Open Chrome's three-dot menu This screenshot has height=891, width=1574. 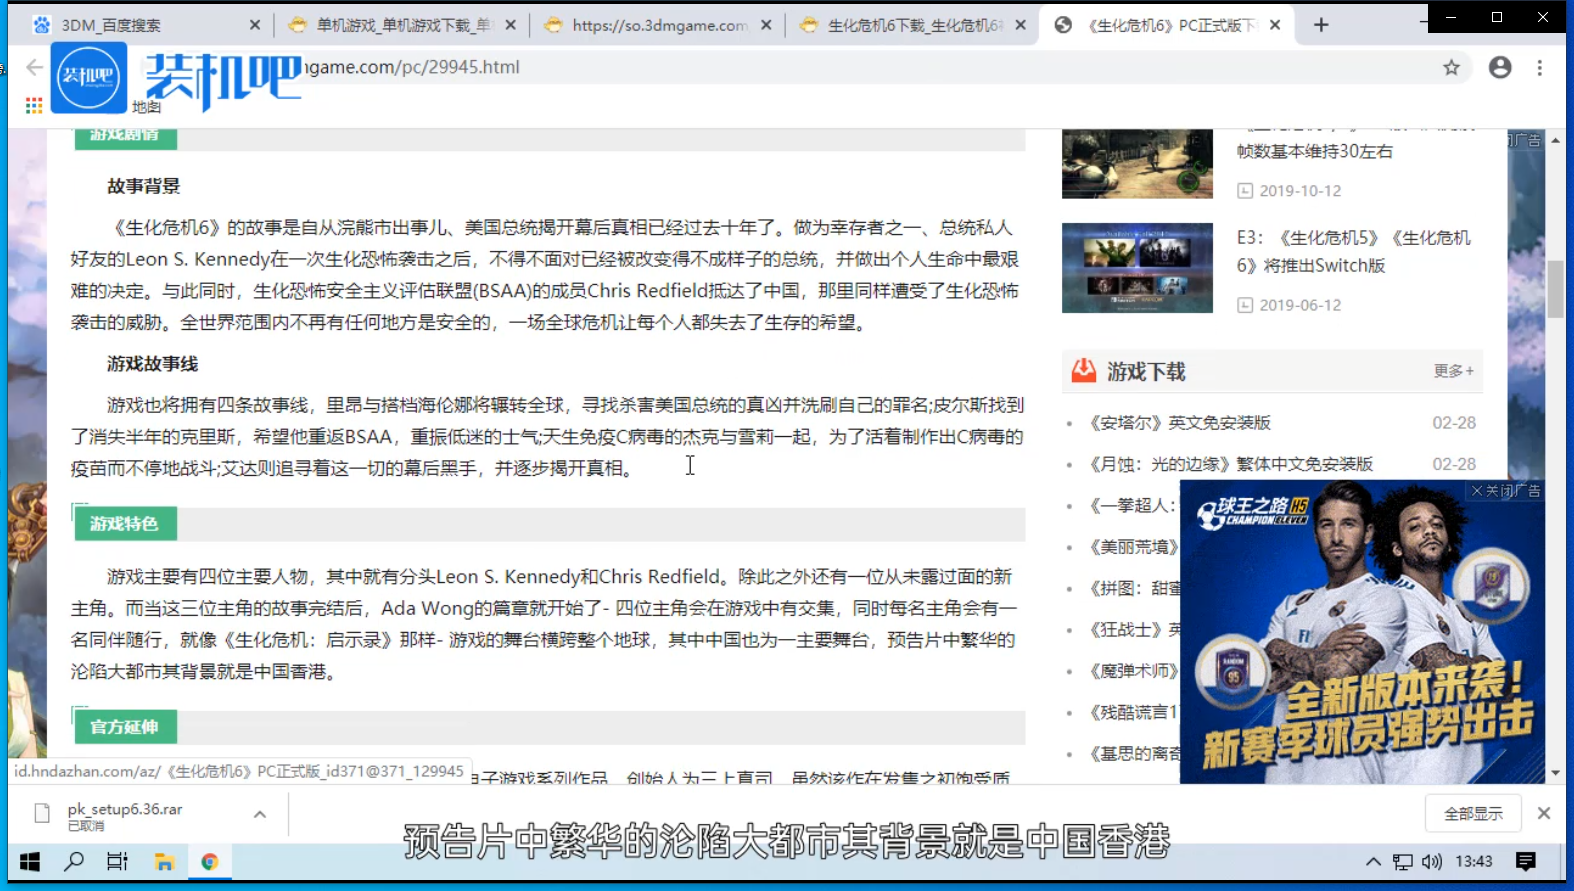pyautogui.click(x=1540, y=68)
